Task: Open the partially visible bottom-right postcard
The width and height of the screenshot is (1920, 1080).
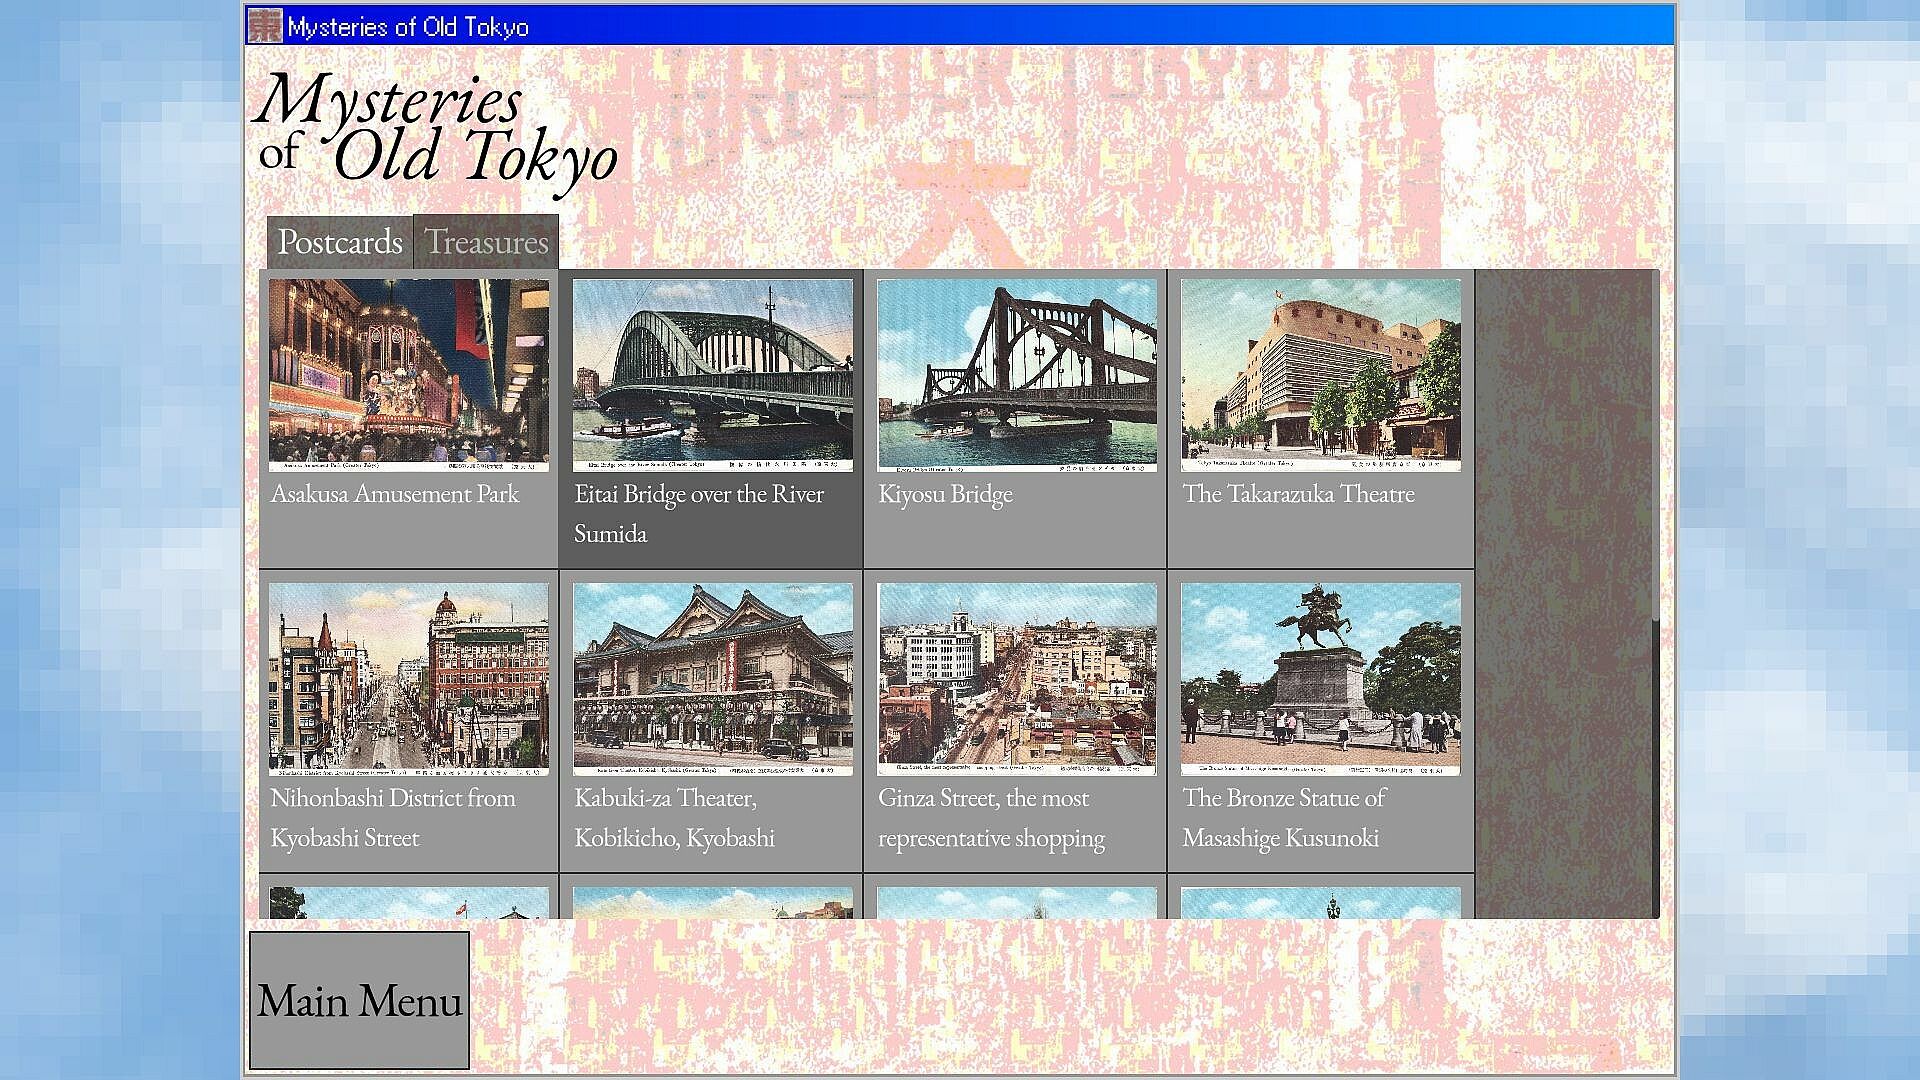Action: point(1320,903)
